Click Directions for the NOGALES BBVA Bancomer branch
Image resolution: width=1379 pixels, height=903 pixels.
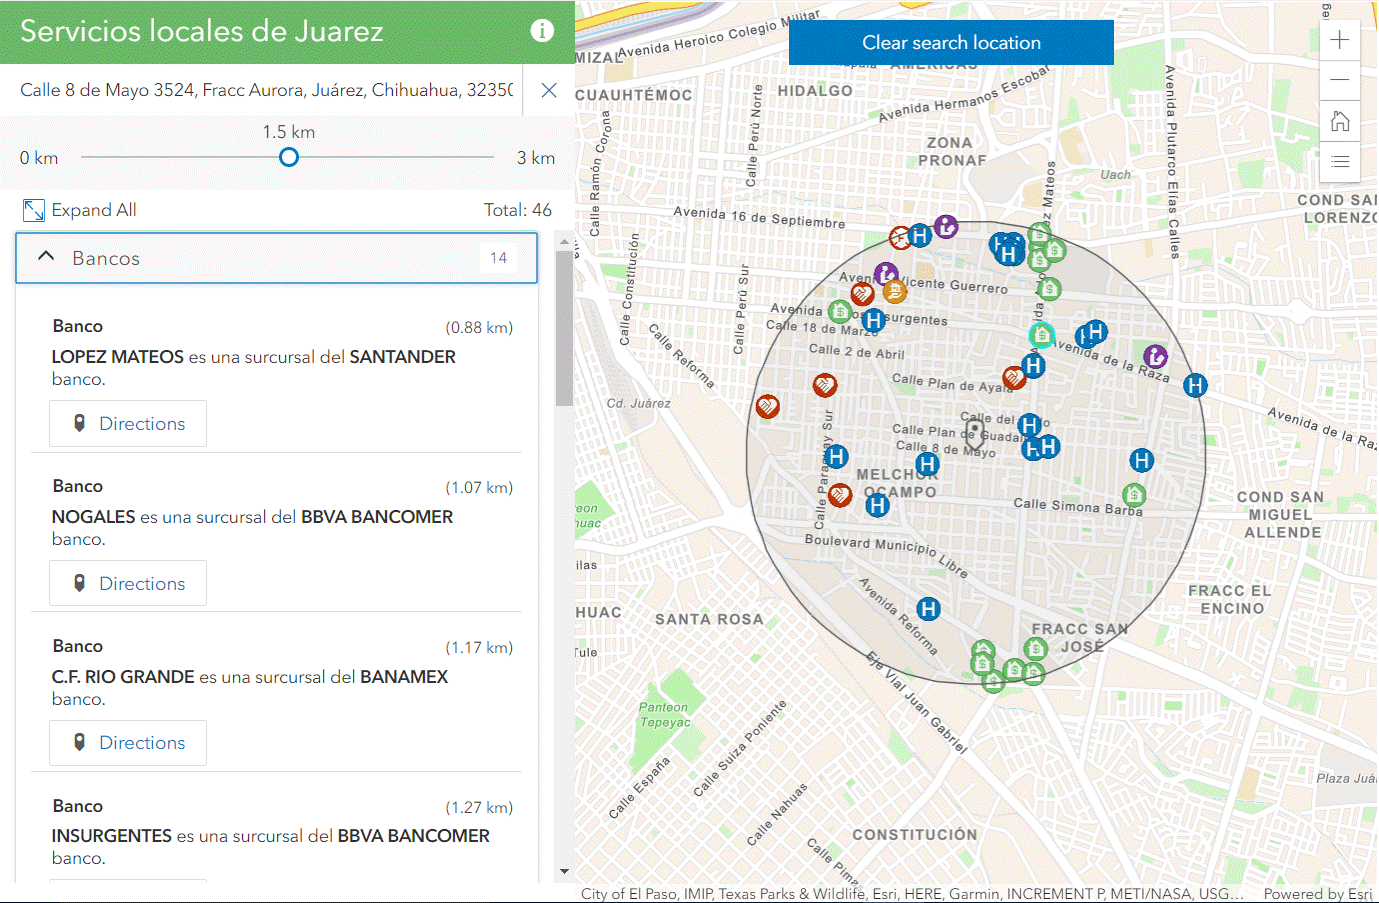[127, 583]
